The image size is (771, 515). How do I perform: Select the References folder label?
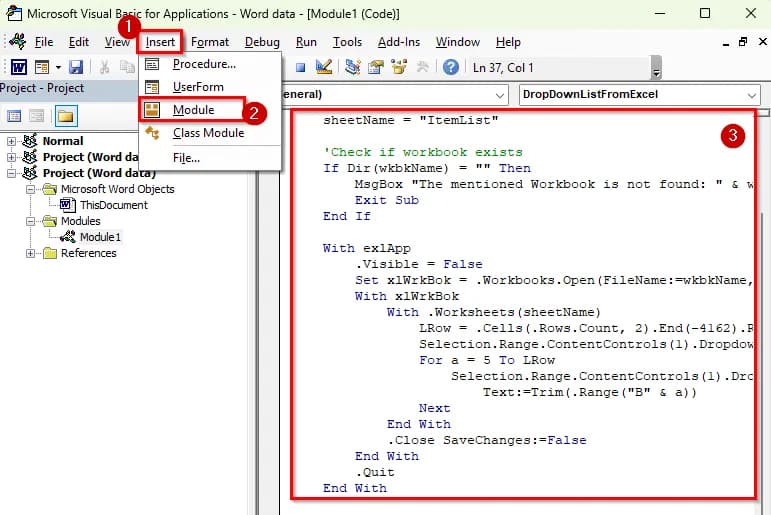click(x=89, y=253)
